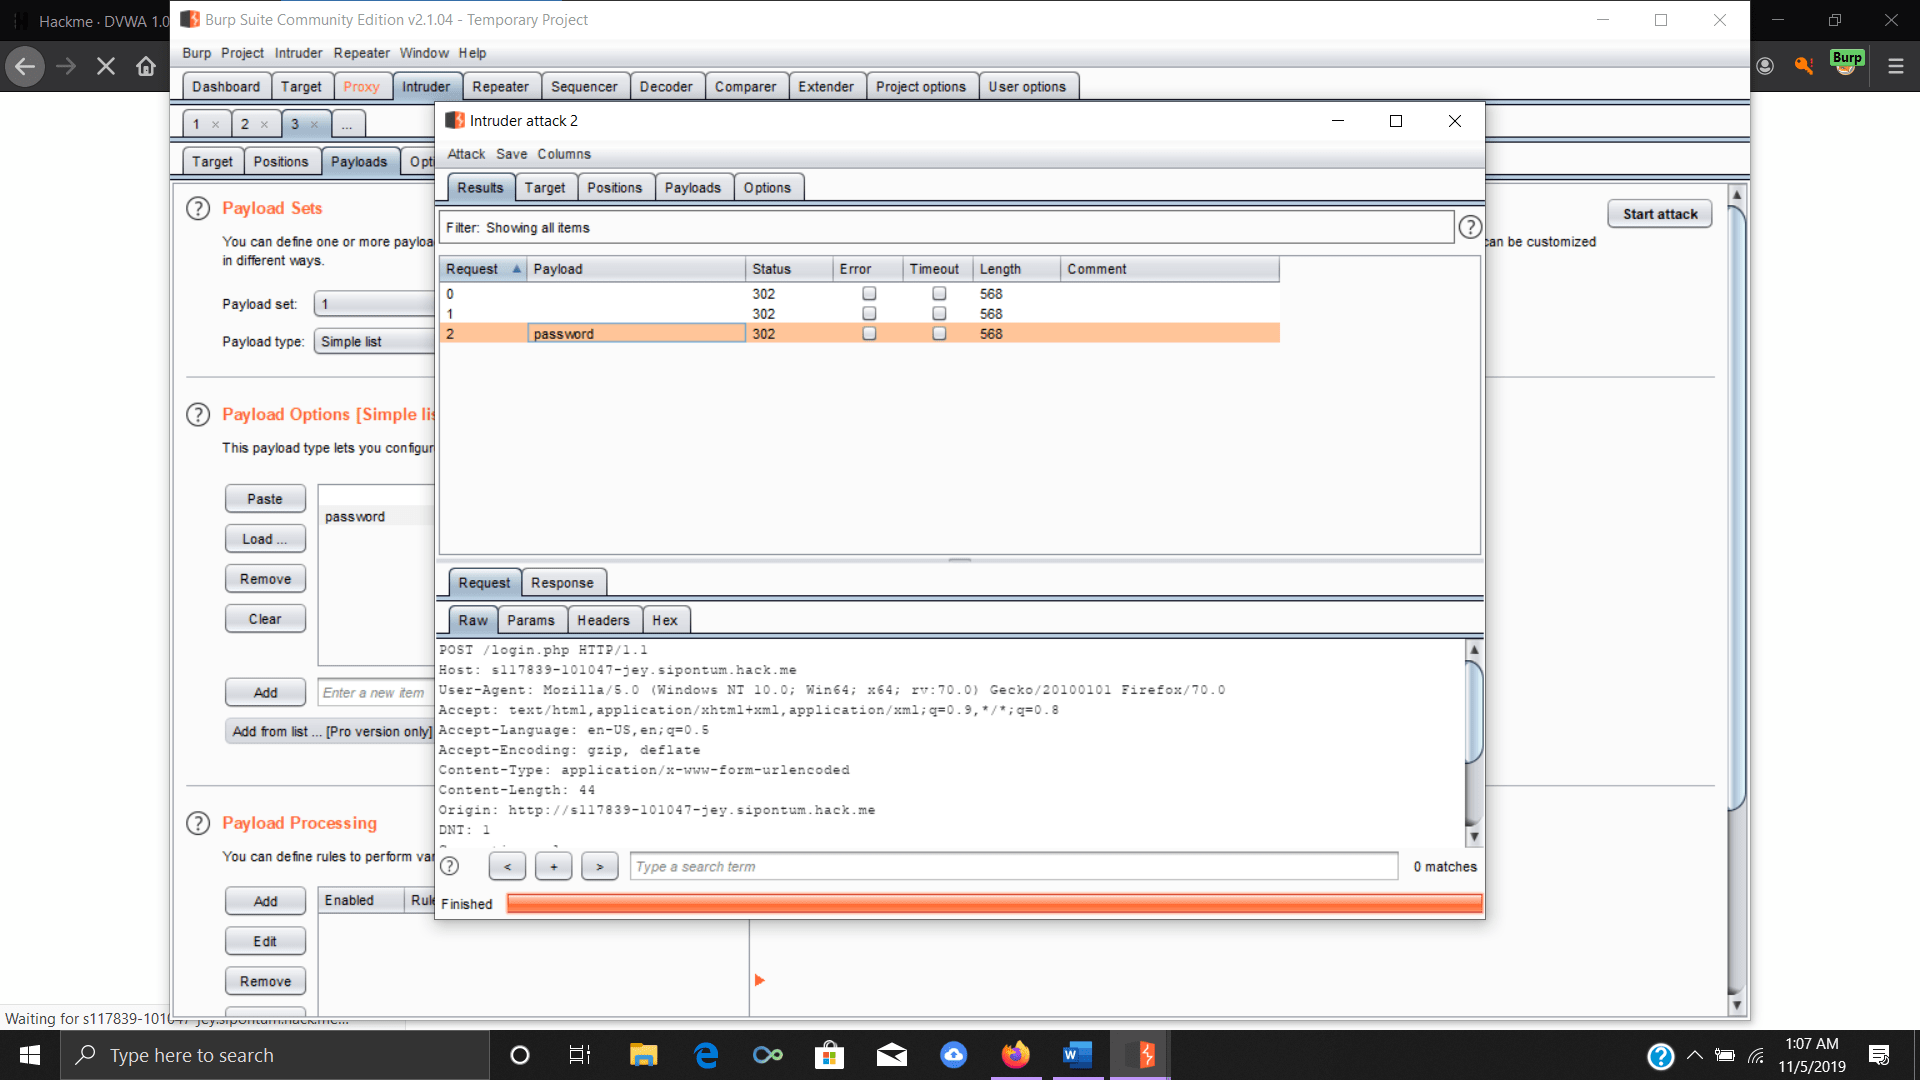
Task: Toggle Error checkbox for request 1
Action: [869, 314]
